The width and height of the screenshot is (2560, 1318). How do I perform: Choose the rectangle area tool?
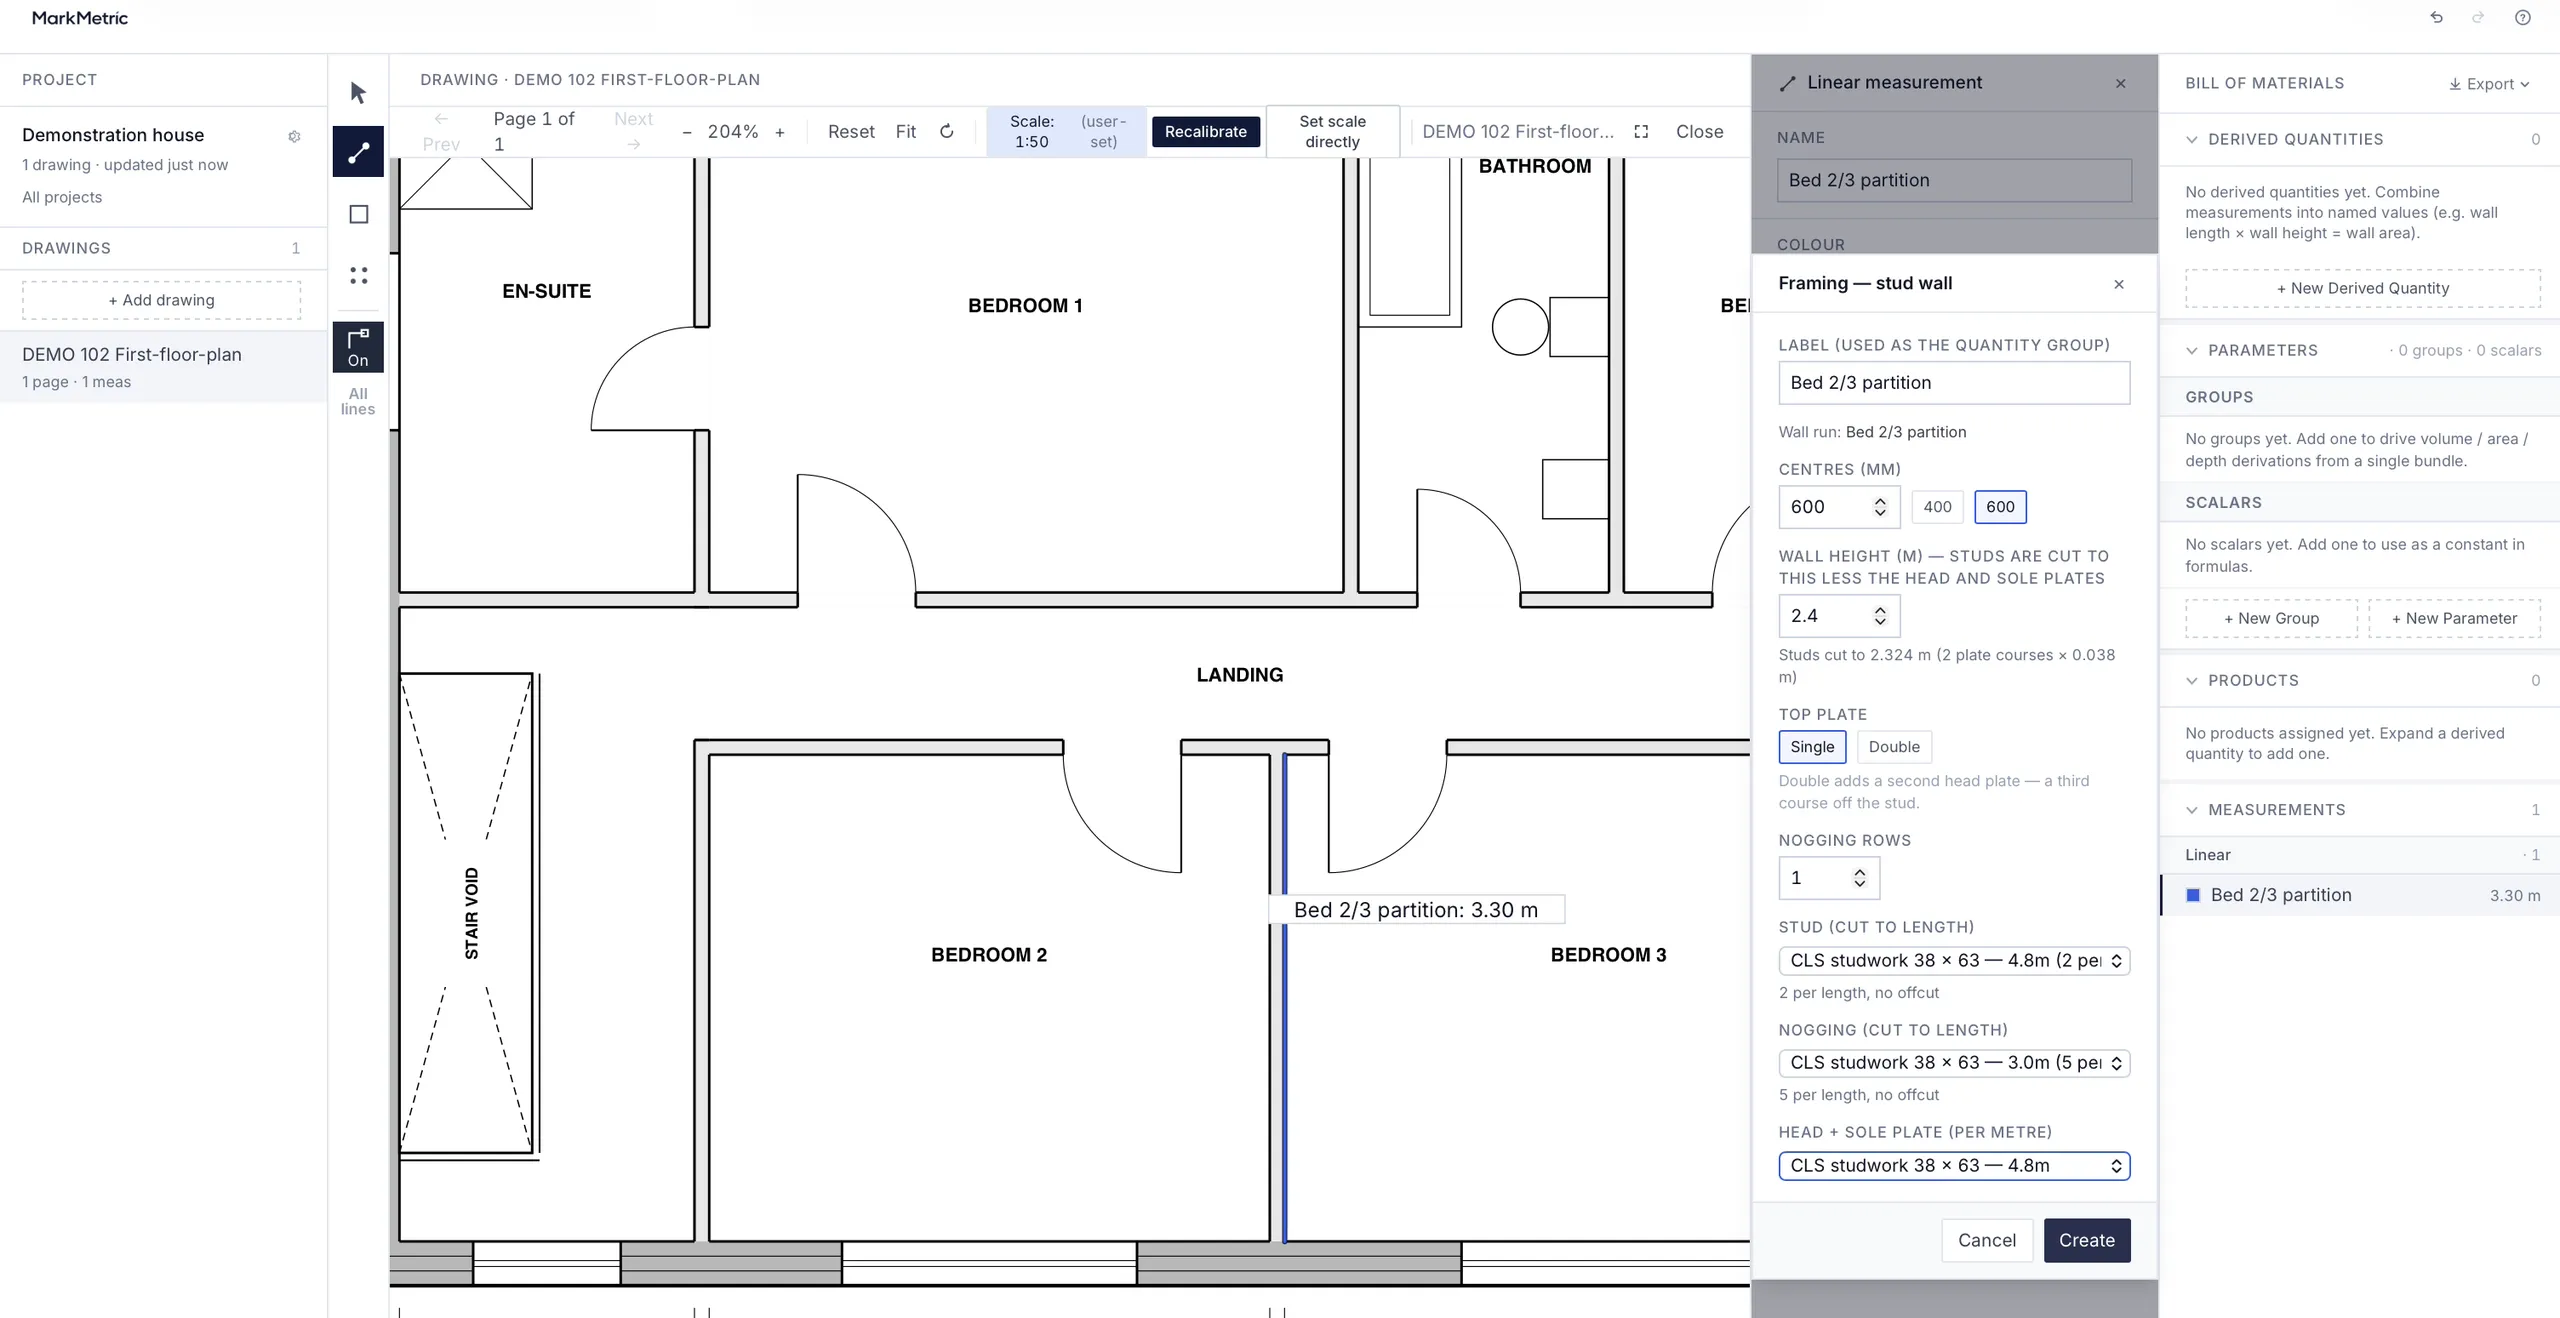(358, 214)
